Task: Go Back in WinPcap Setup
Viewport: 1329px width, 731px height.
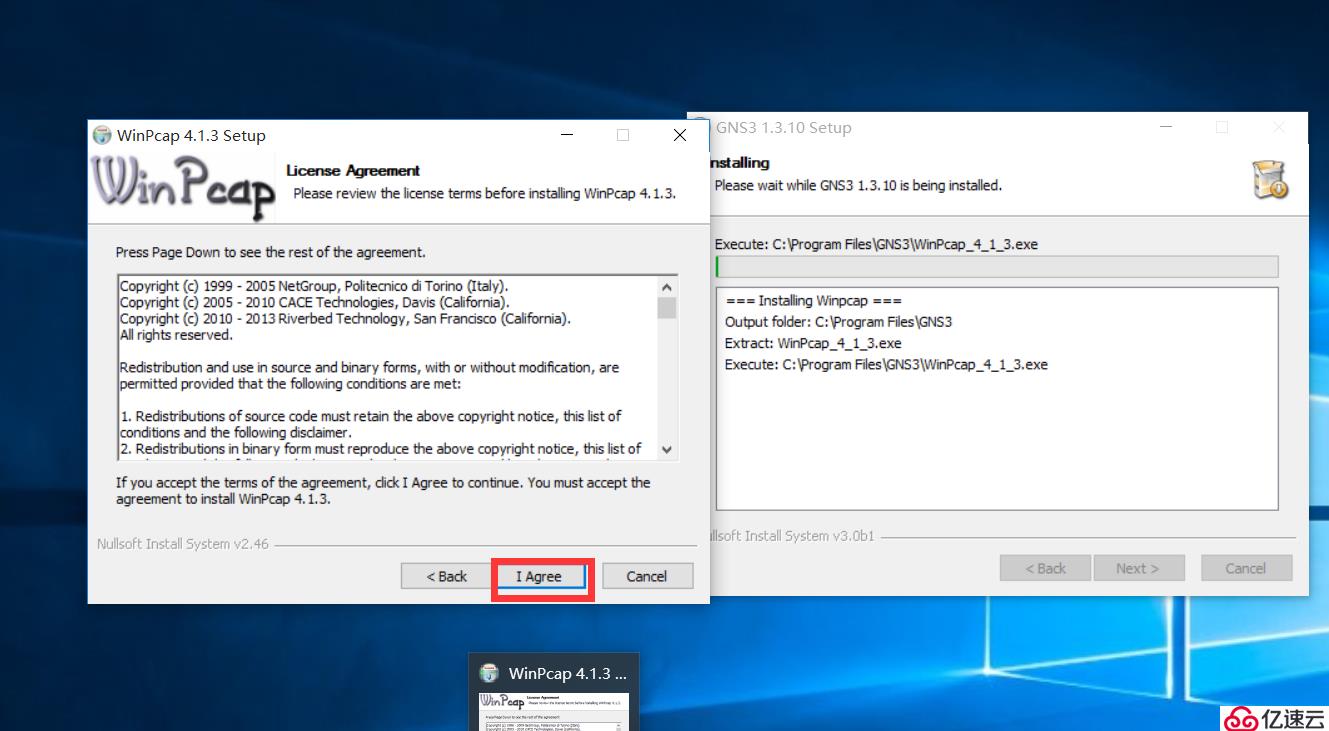Action: 446,576
